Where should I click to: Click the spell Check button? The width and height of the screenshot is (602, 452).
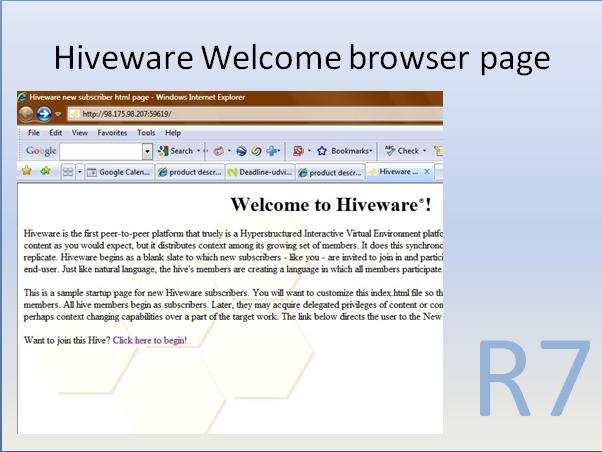[402, 151]
